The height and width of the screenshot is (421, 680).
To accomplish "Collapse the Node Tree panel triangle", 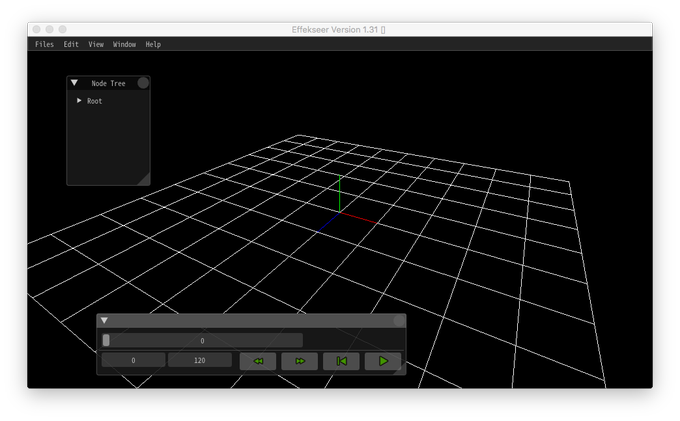I will [74, 83].
